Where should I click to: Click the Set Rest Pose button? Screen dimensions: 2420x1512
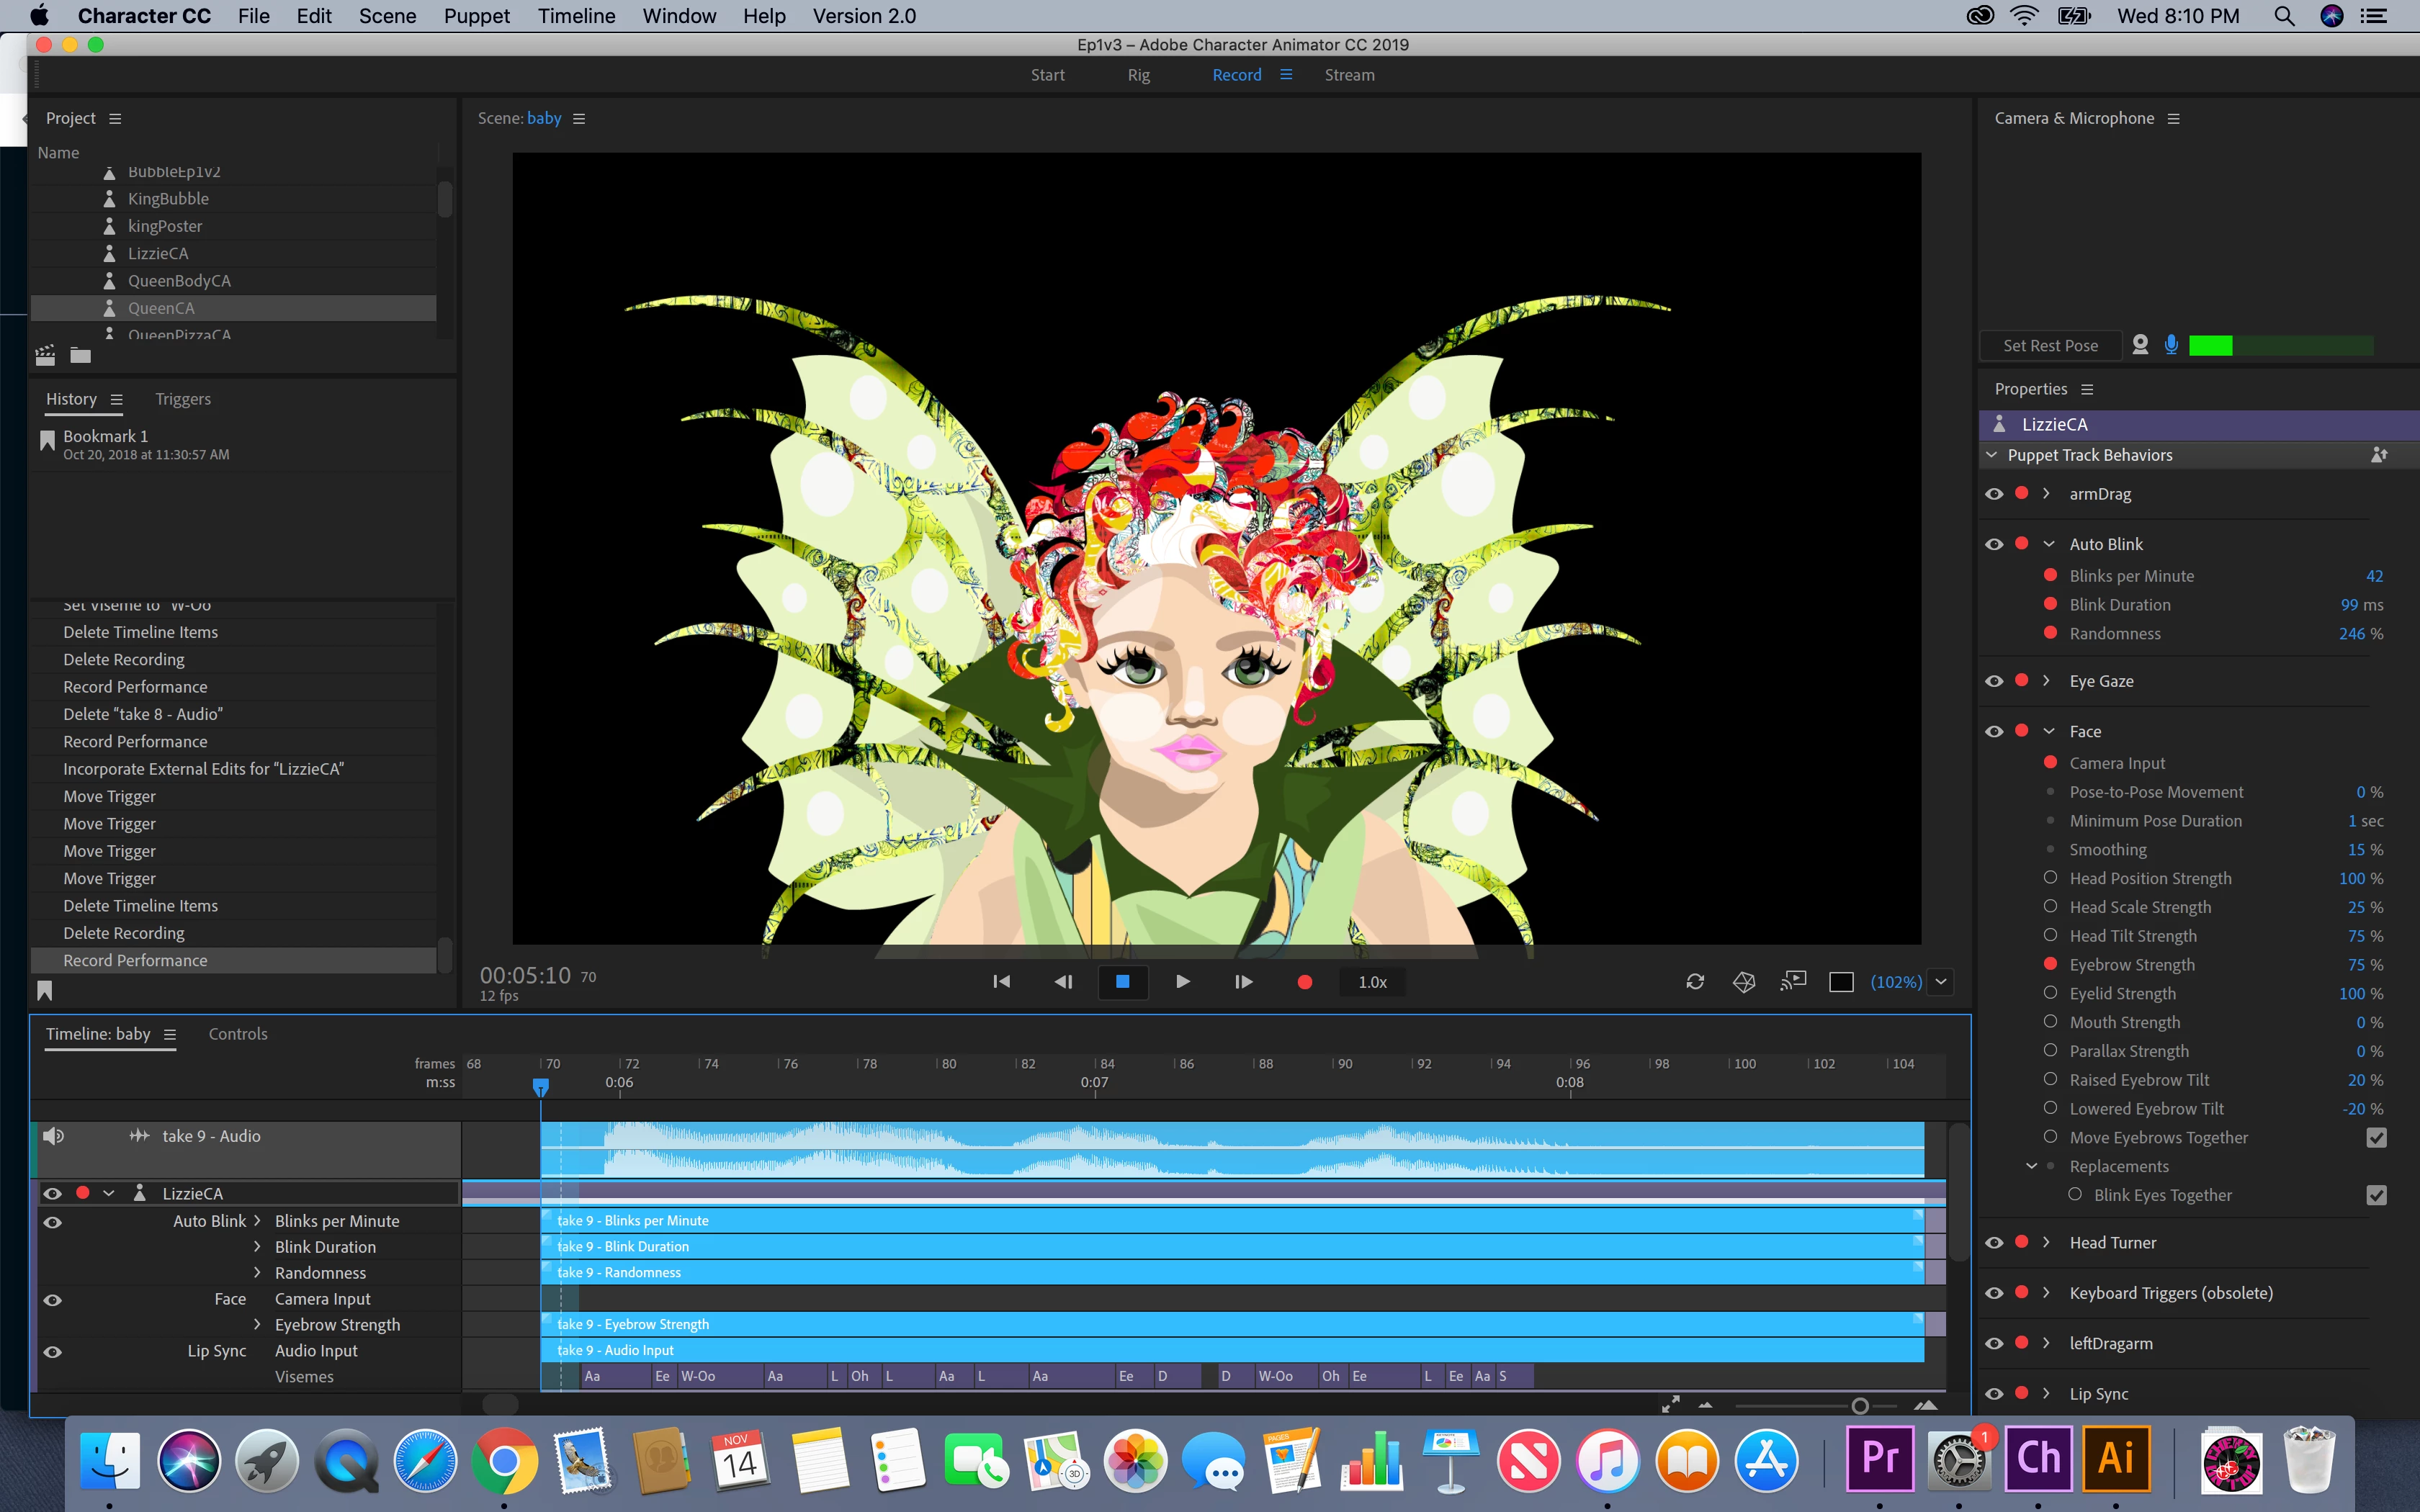(x=2050, y=345)
